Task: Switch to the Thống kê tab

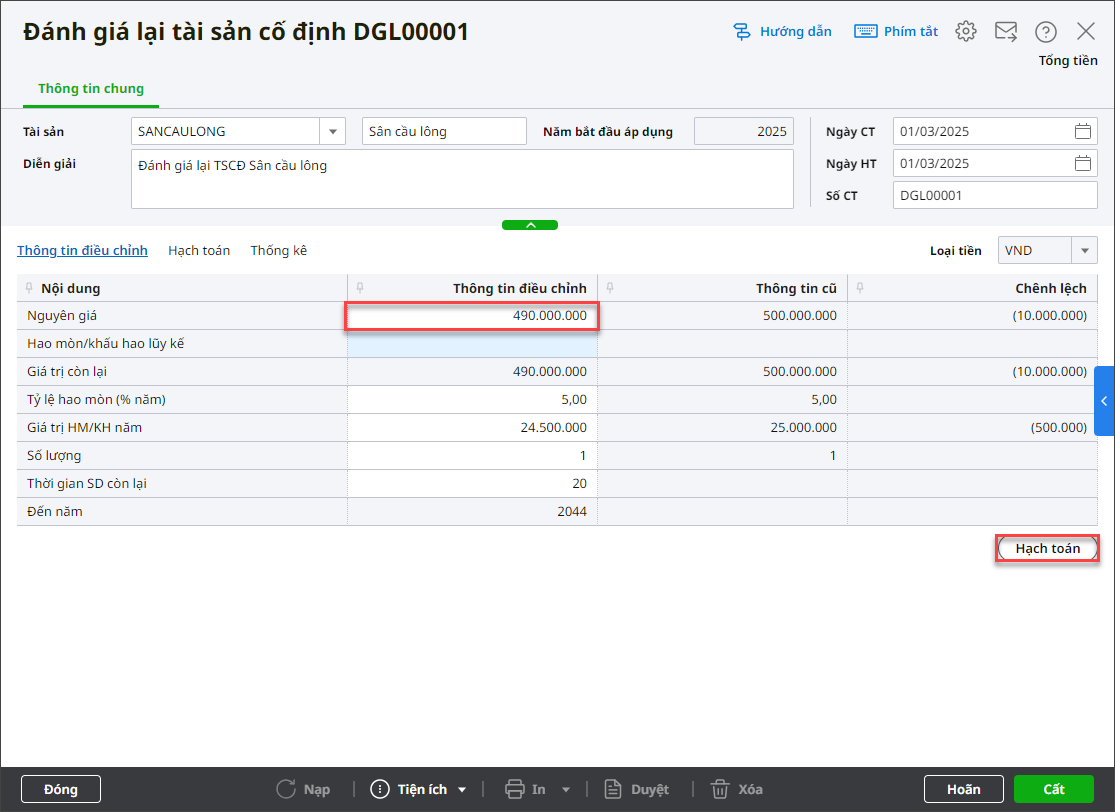Action: [x=278, y=250]
